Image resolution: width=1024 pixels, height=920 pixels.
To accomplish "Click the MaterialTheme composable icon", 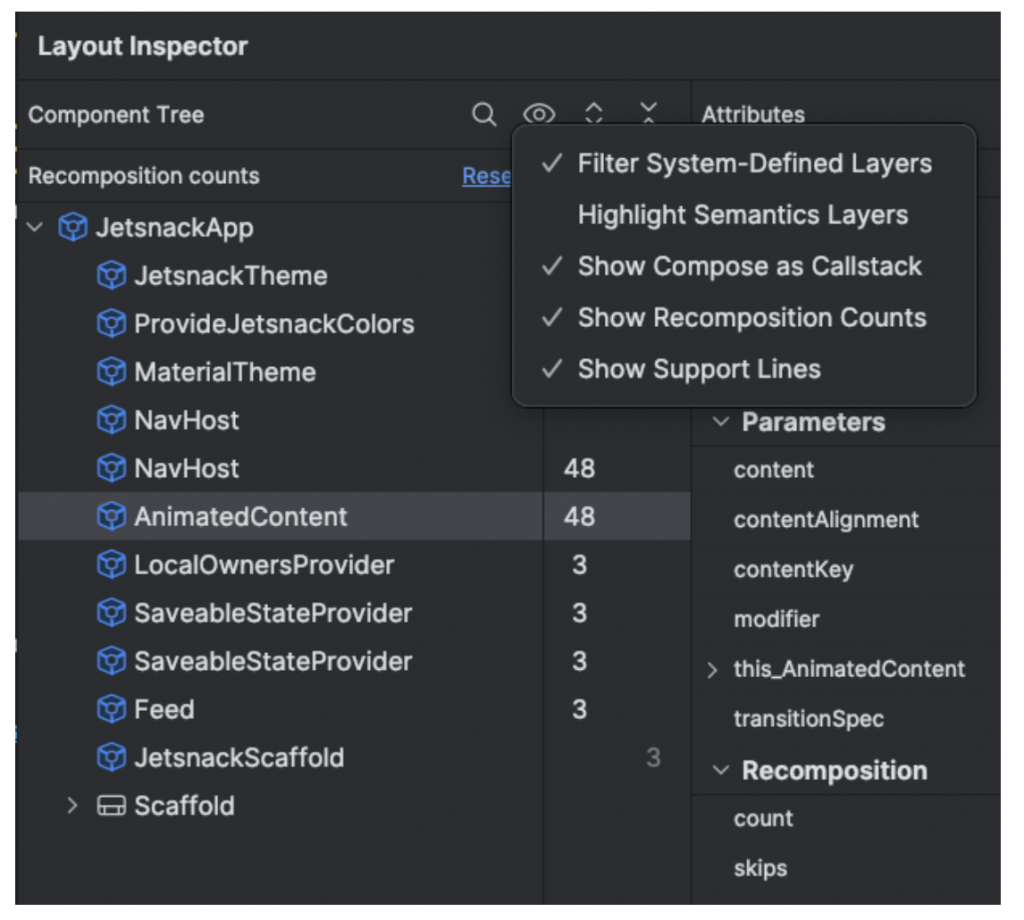I will (x=111, y=372).
